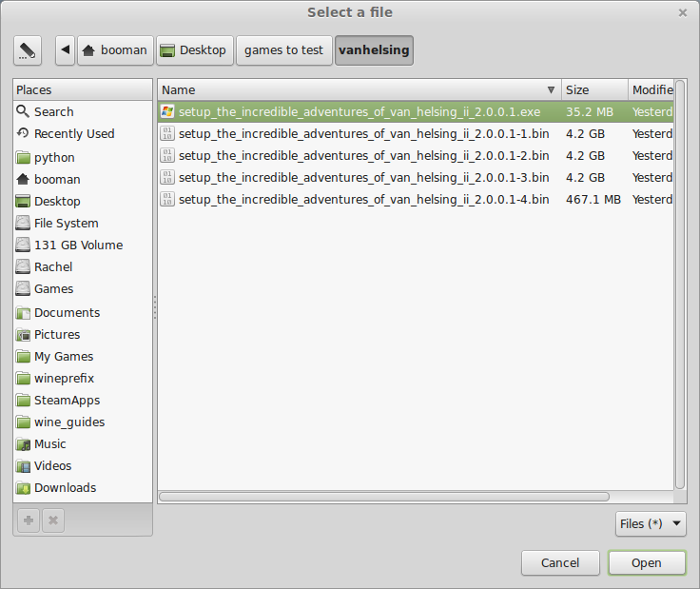700x589 pixels.
Task: Open the Files (*) filter dropdown
Action: (650, 524)
